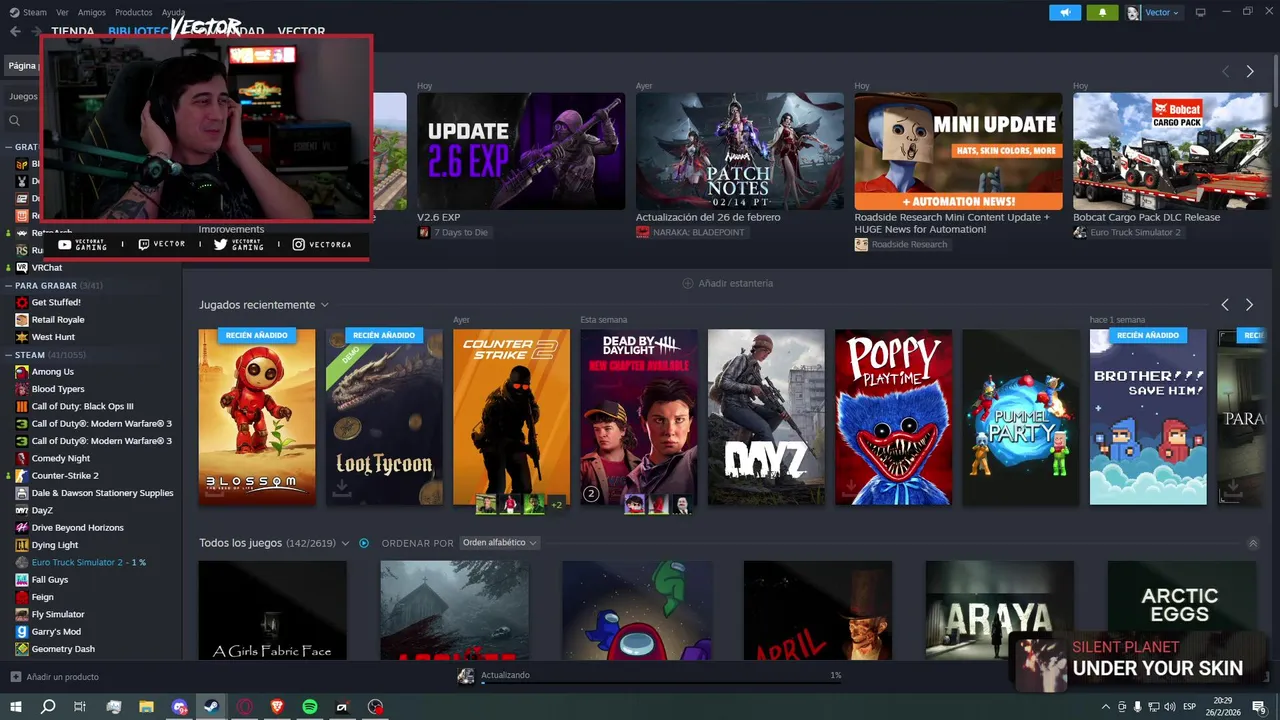Image resolution: width=1280 pixels, height=720 pixels.
Task: Select the Poppy Playtime cover
Action: [893, 417]
